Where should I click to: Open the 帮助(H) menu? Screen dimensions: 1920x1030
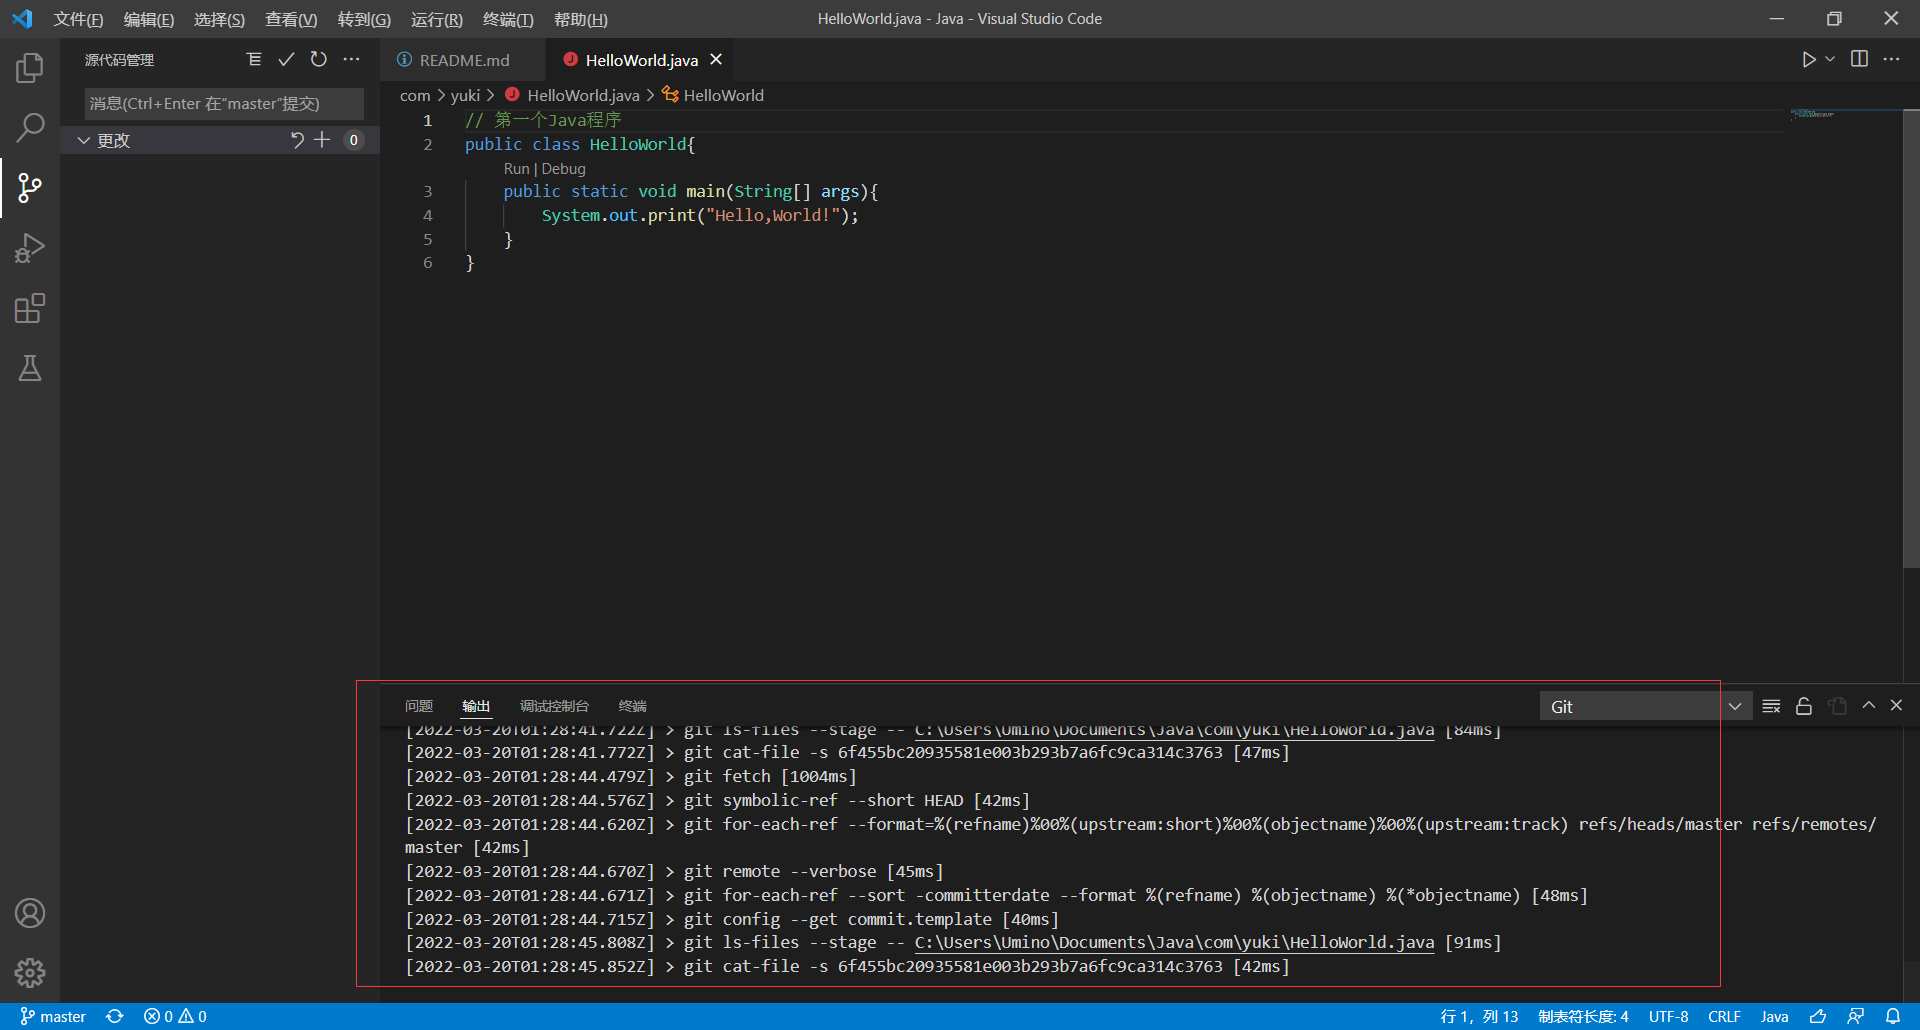point(581,19)
